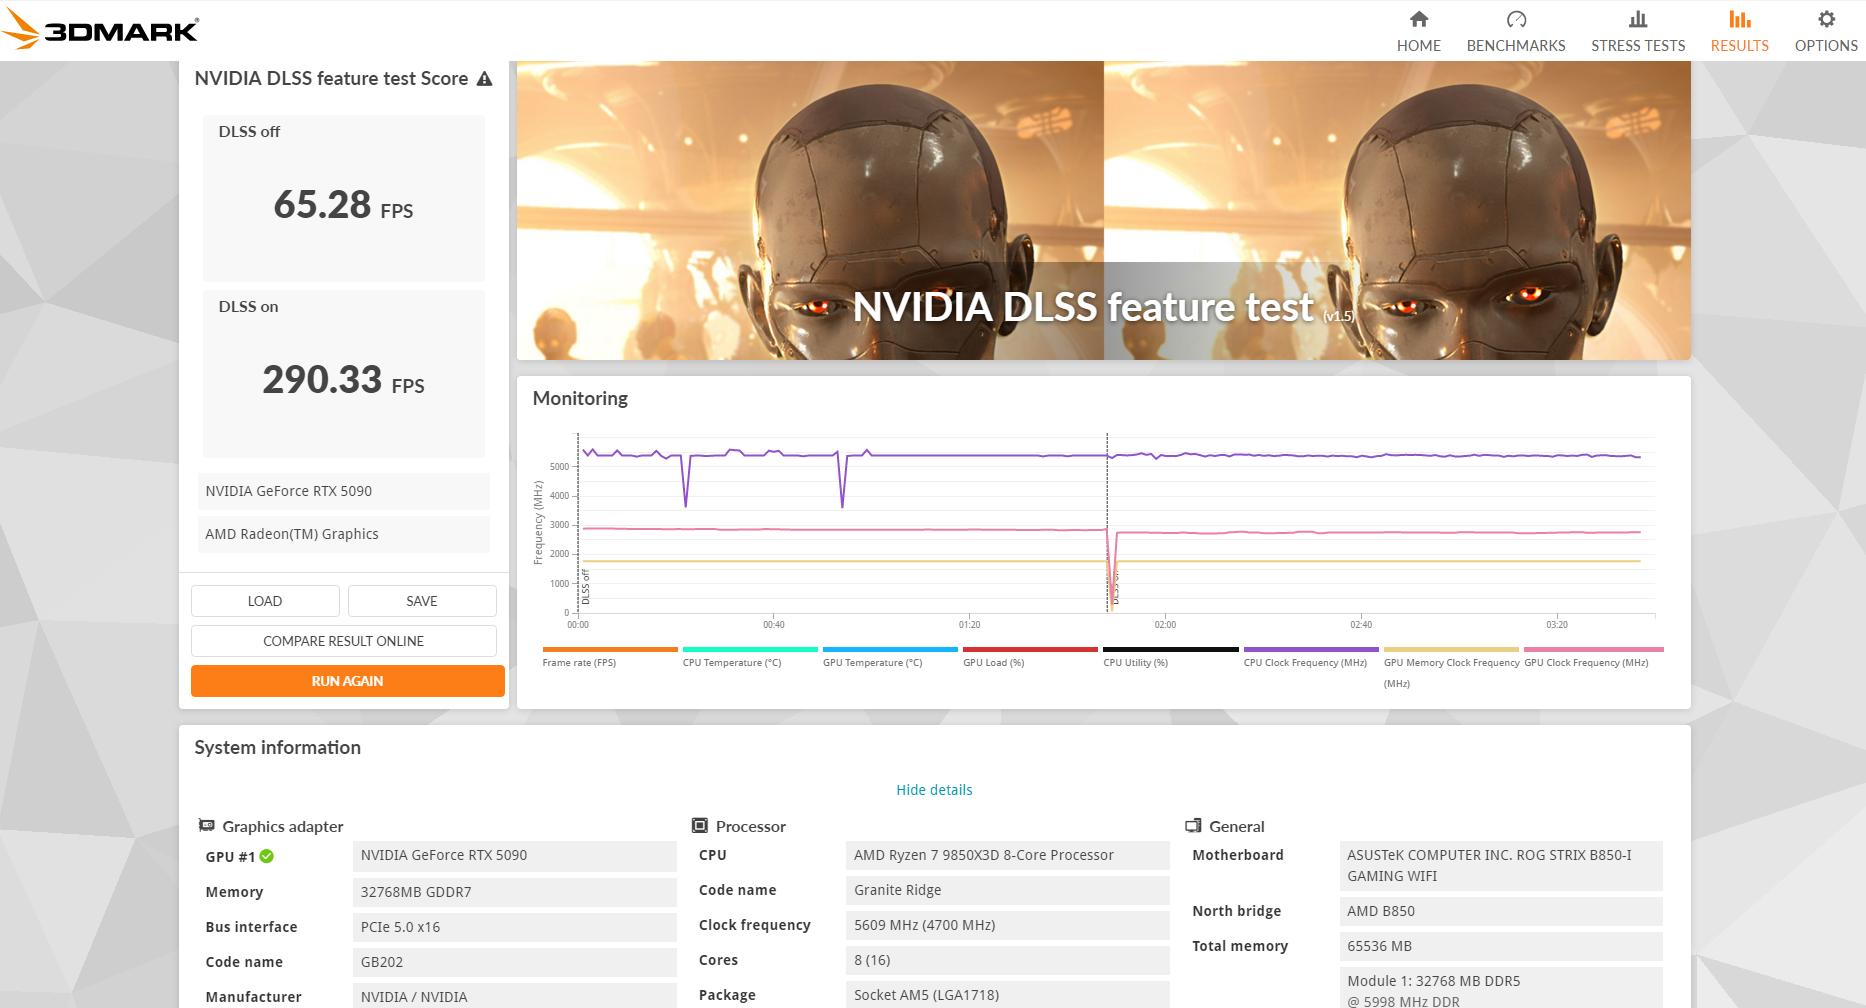Viewport: 1866px width, 1008px height.
Task: Select the DLSS off 65.28 FPS card
Action: [344, 198]
